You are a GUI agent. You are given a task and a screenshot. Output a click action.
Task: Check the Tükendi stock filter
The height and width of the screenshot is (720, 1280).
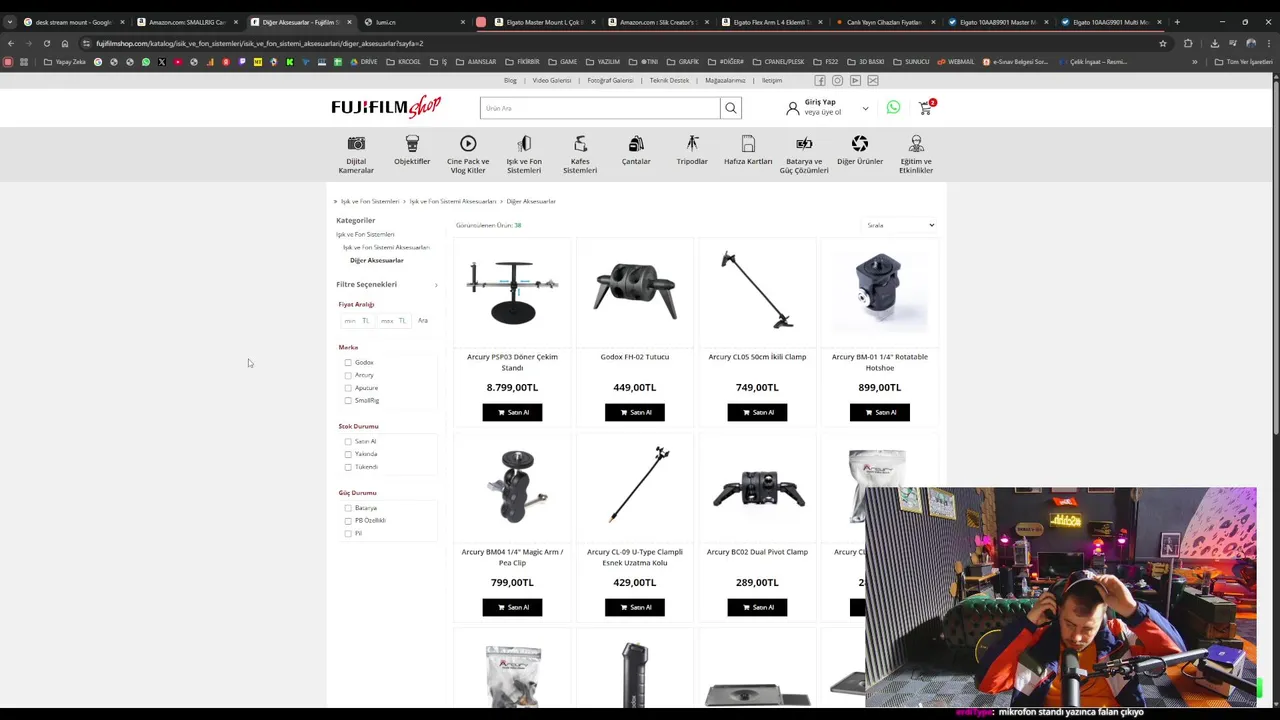point(348,467)
